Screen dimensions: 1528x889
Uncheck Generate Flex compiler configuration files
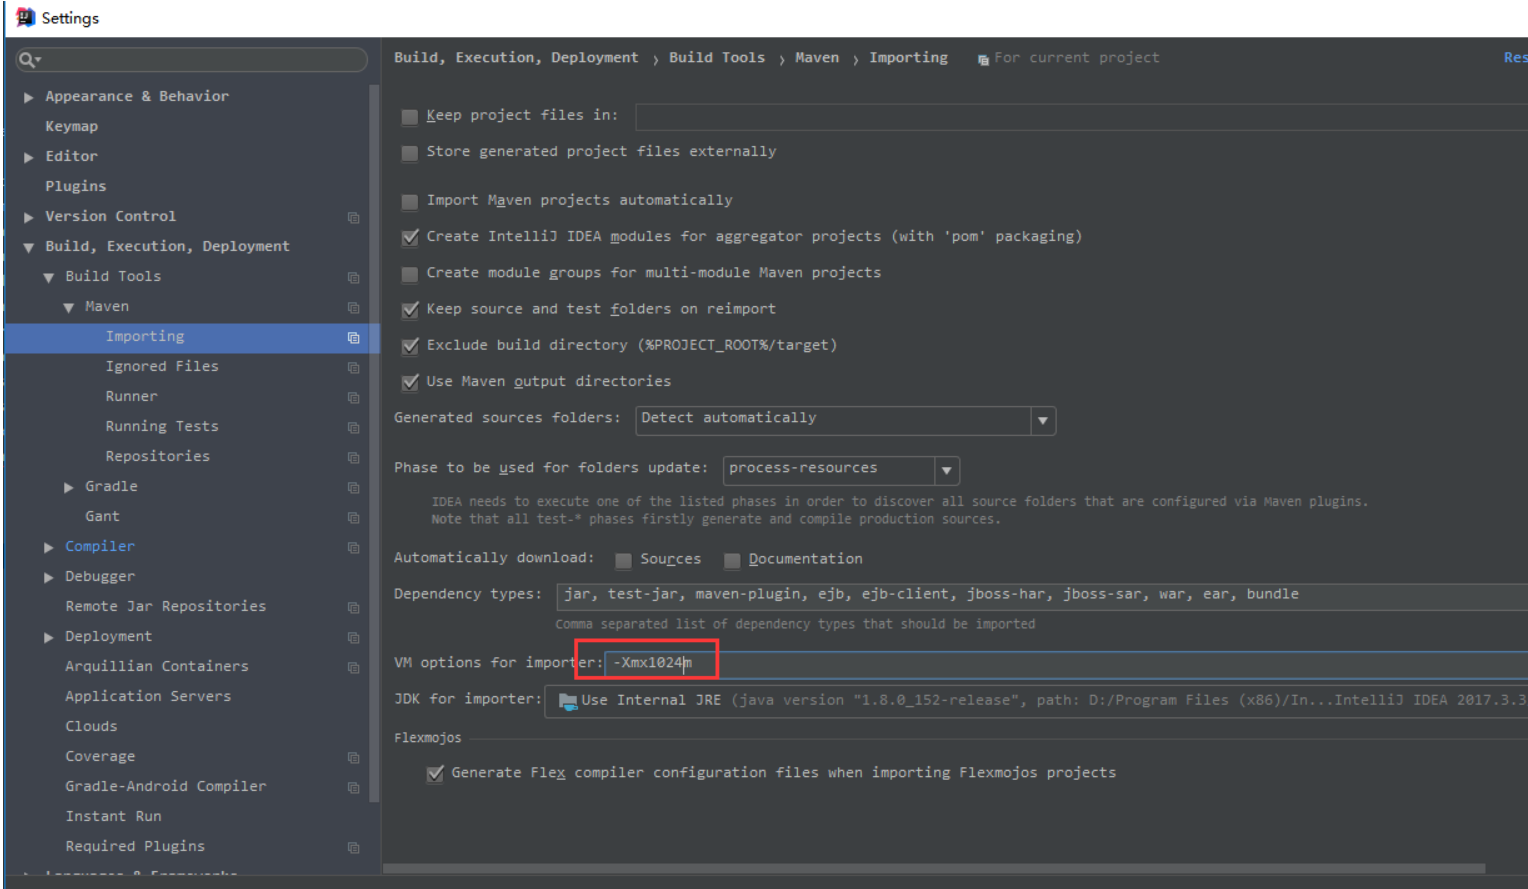[x=434, y=774]
